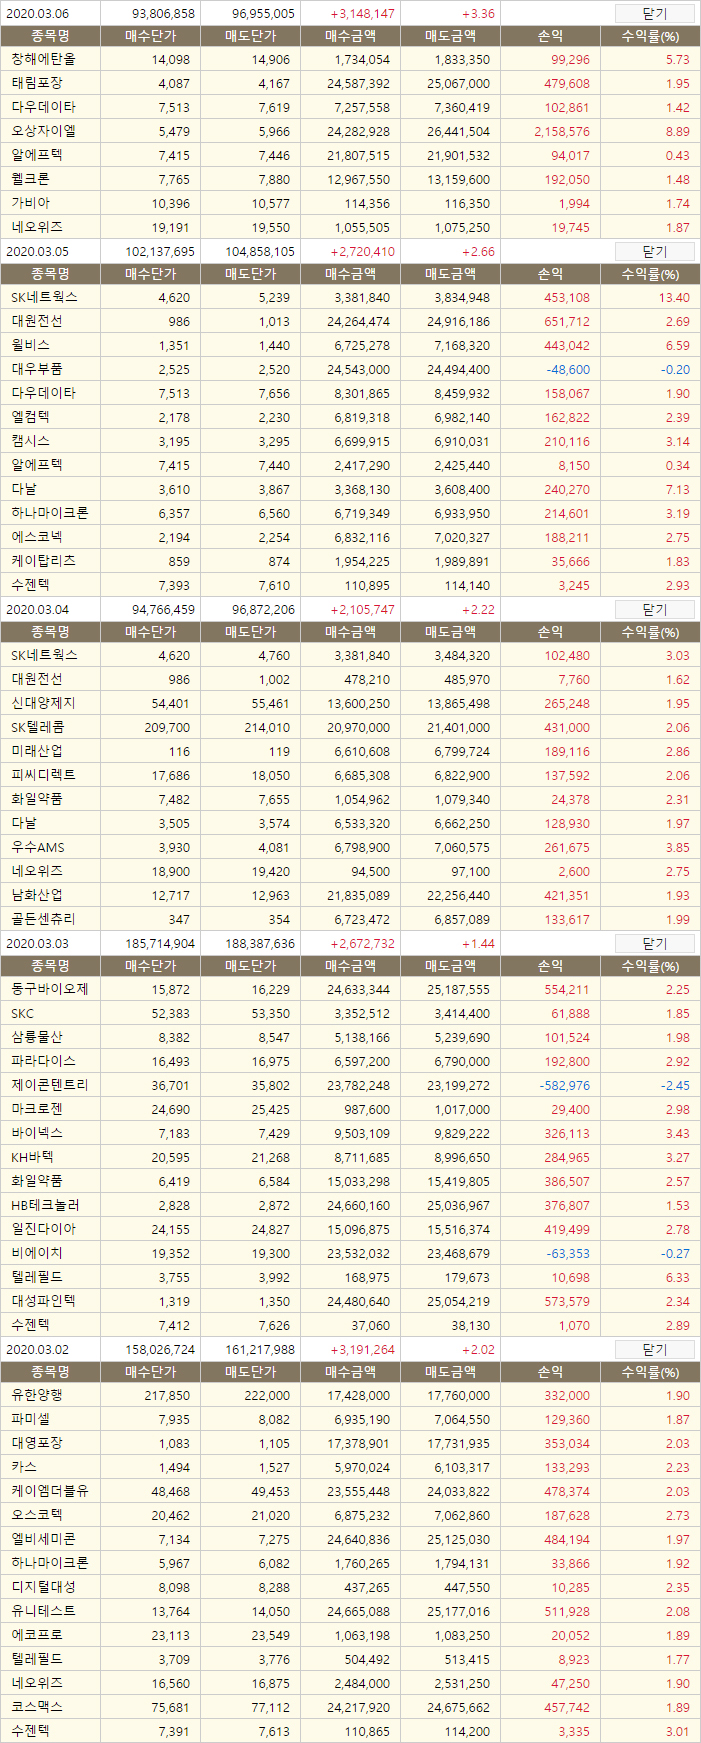Click 비에이치 loss value -63,353
The width and height of the screenshot is (701, 1743).
tap(568, 1254)
